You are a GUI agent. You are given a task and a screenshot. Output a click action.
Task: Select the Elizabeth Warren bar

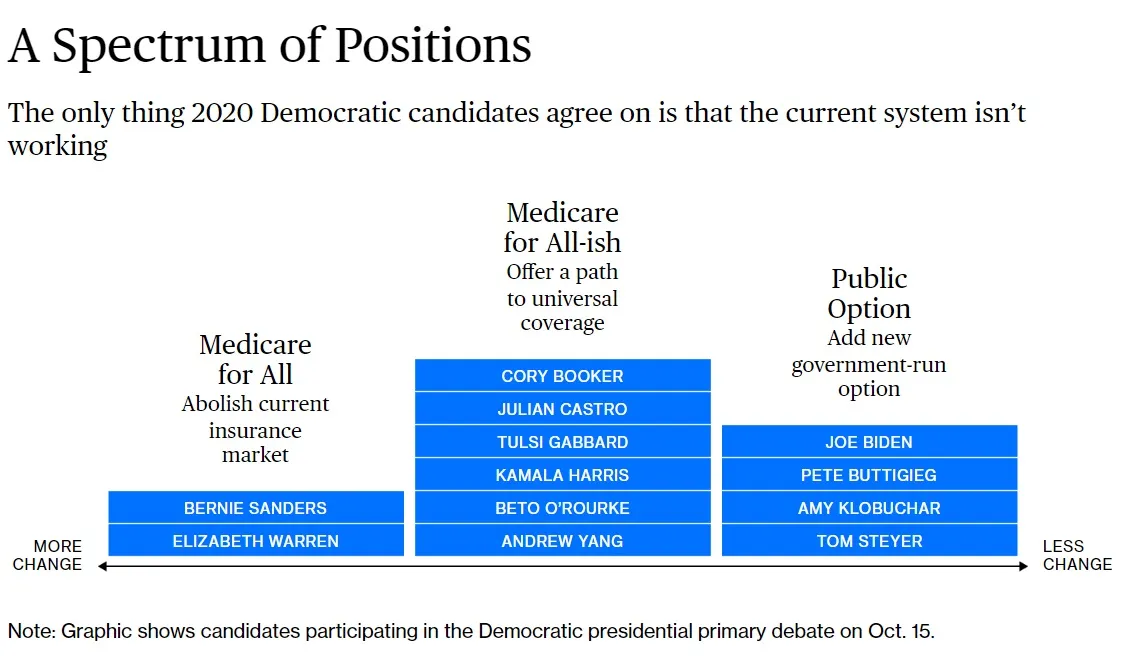(255, 541)
